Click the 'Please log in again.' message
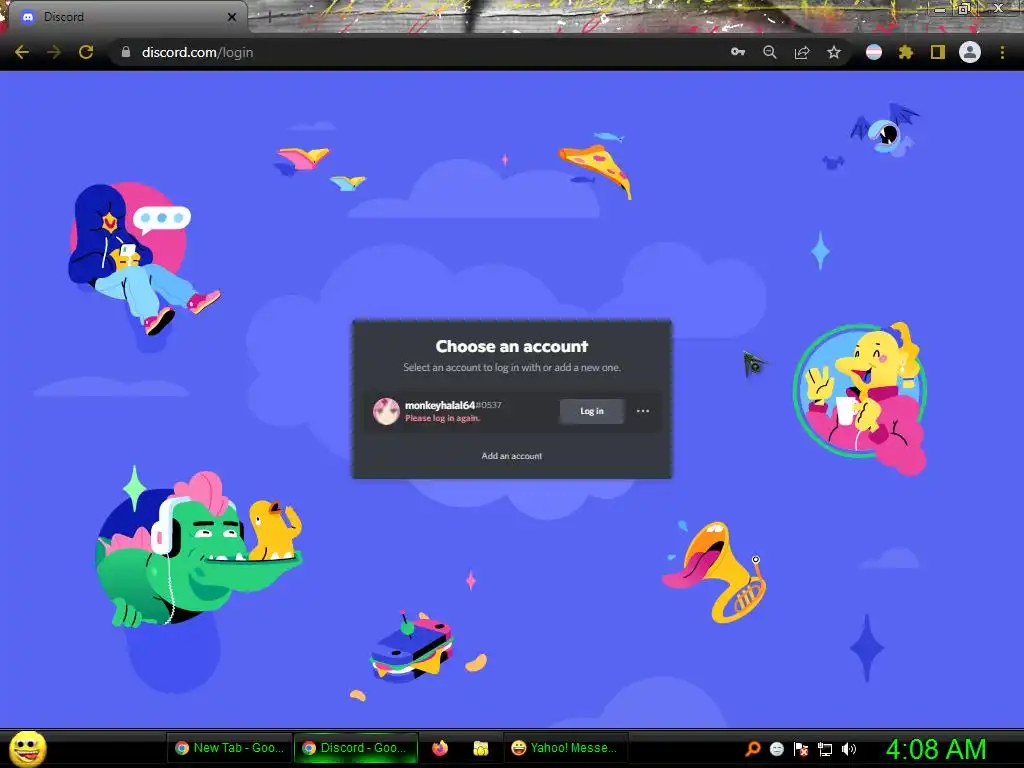Screen dimensions: 1024x768 (442, 418)
